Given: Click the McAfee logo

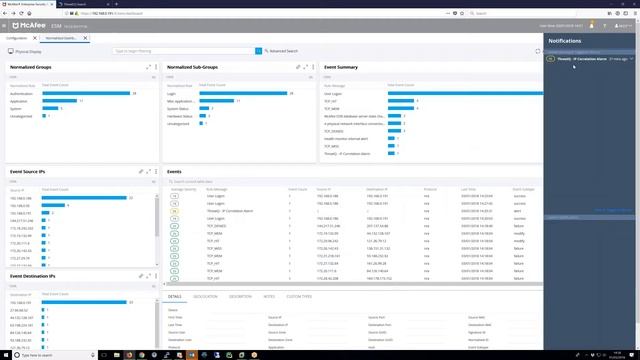Looking at the screenshot, I should tap(29, 26).
